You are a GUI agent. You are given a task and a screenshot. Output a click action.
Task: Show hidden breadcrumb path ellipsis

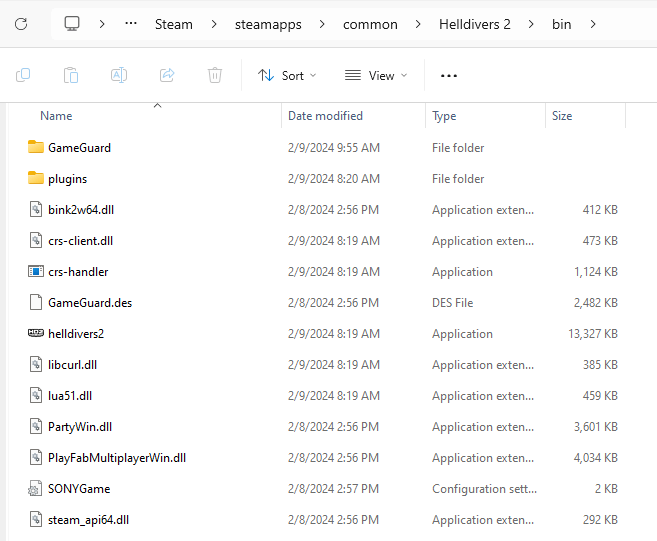pos(131,24)
